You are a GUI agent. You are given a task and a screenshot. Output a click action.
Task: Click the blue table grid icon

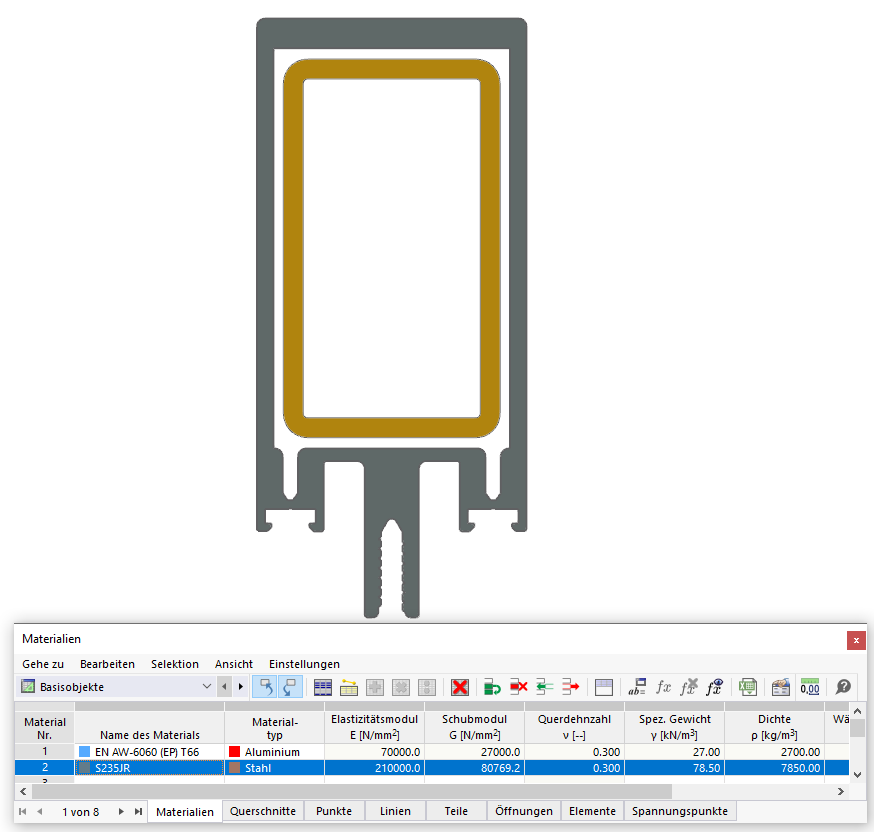[x=323, y=687]
